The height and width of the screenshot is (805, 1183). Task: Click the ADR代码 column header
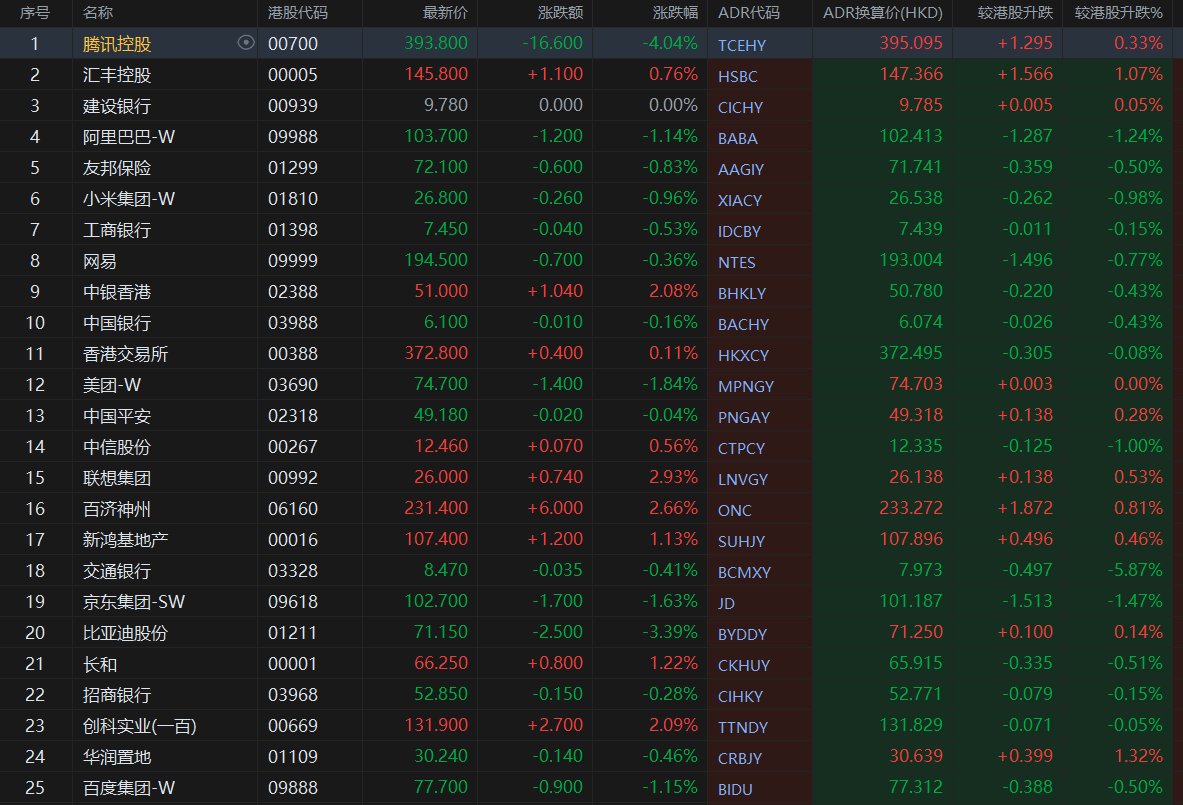748,13
